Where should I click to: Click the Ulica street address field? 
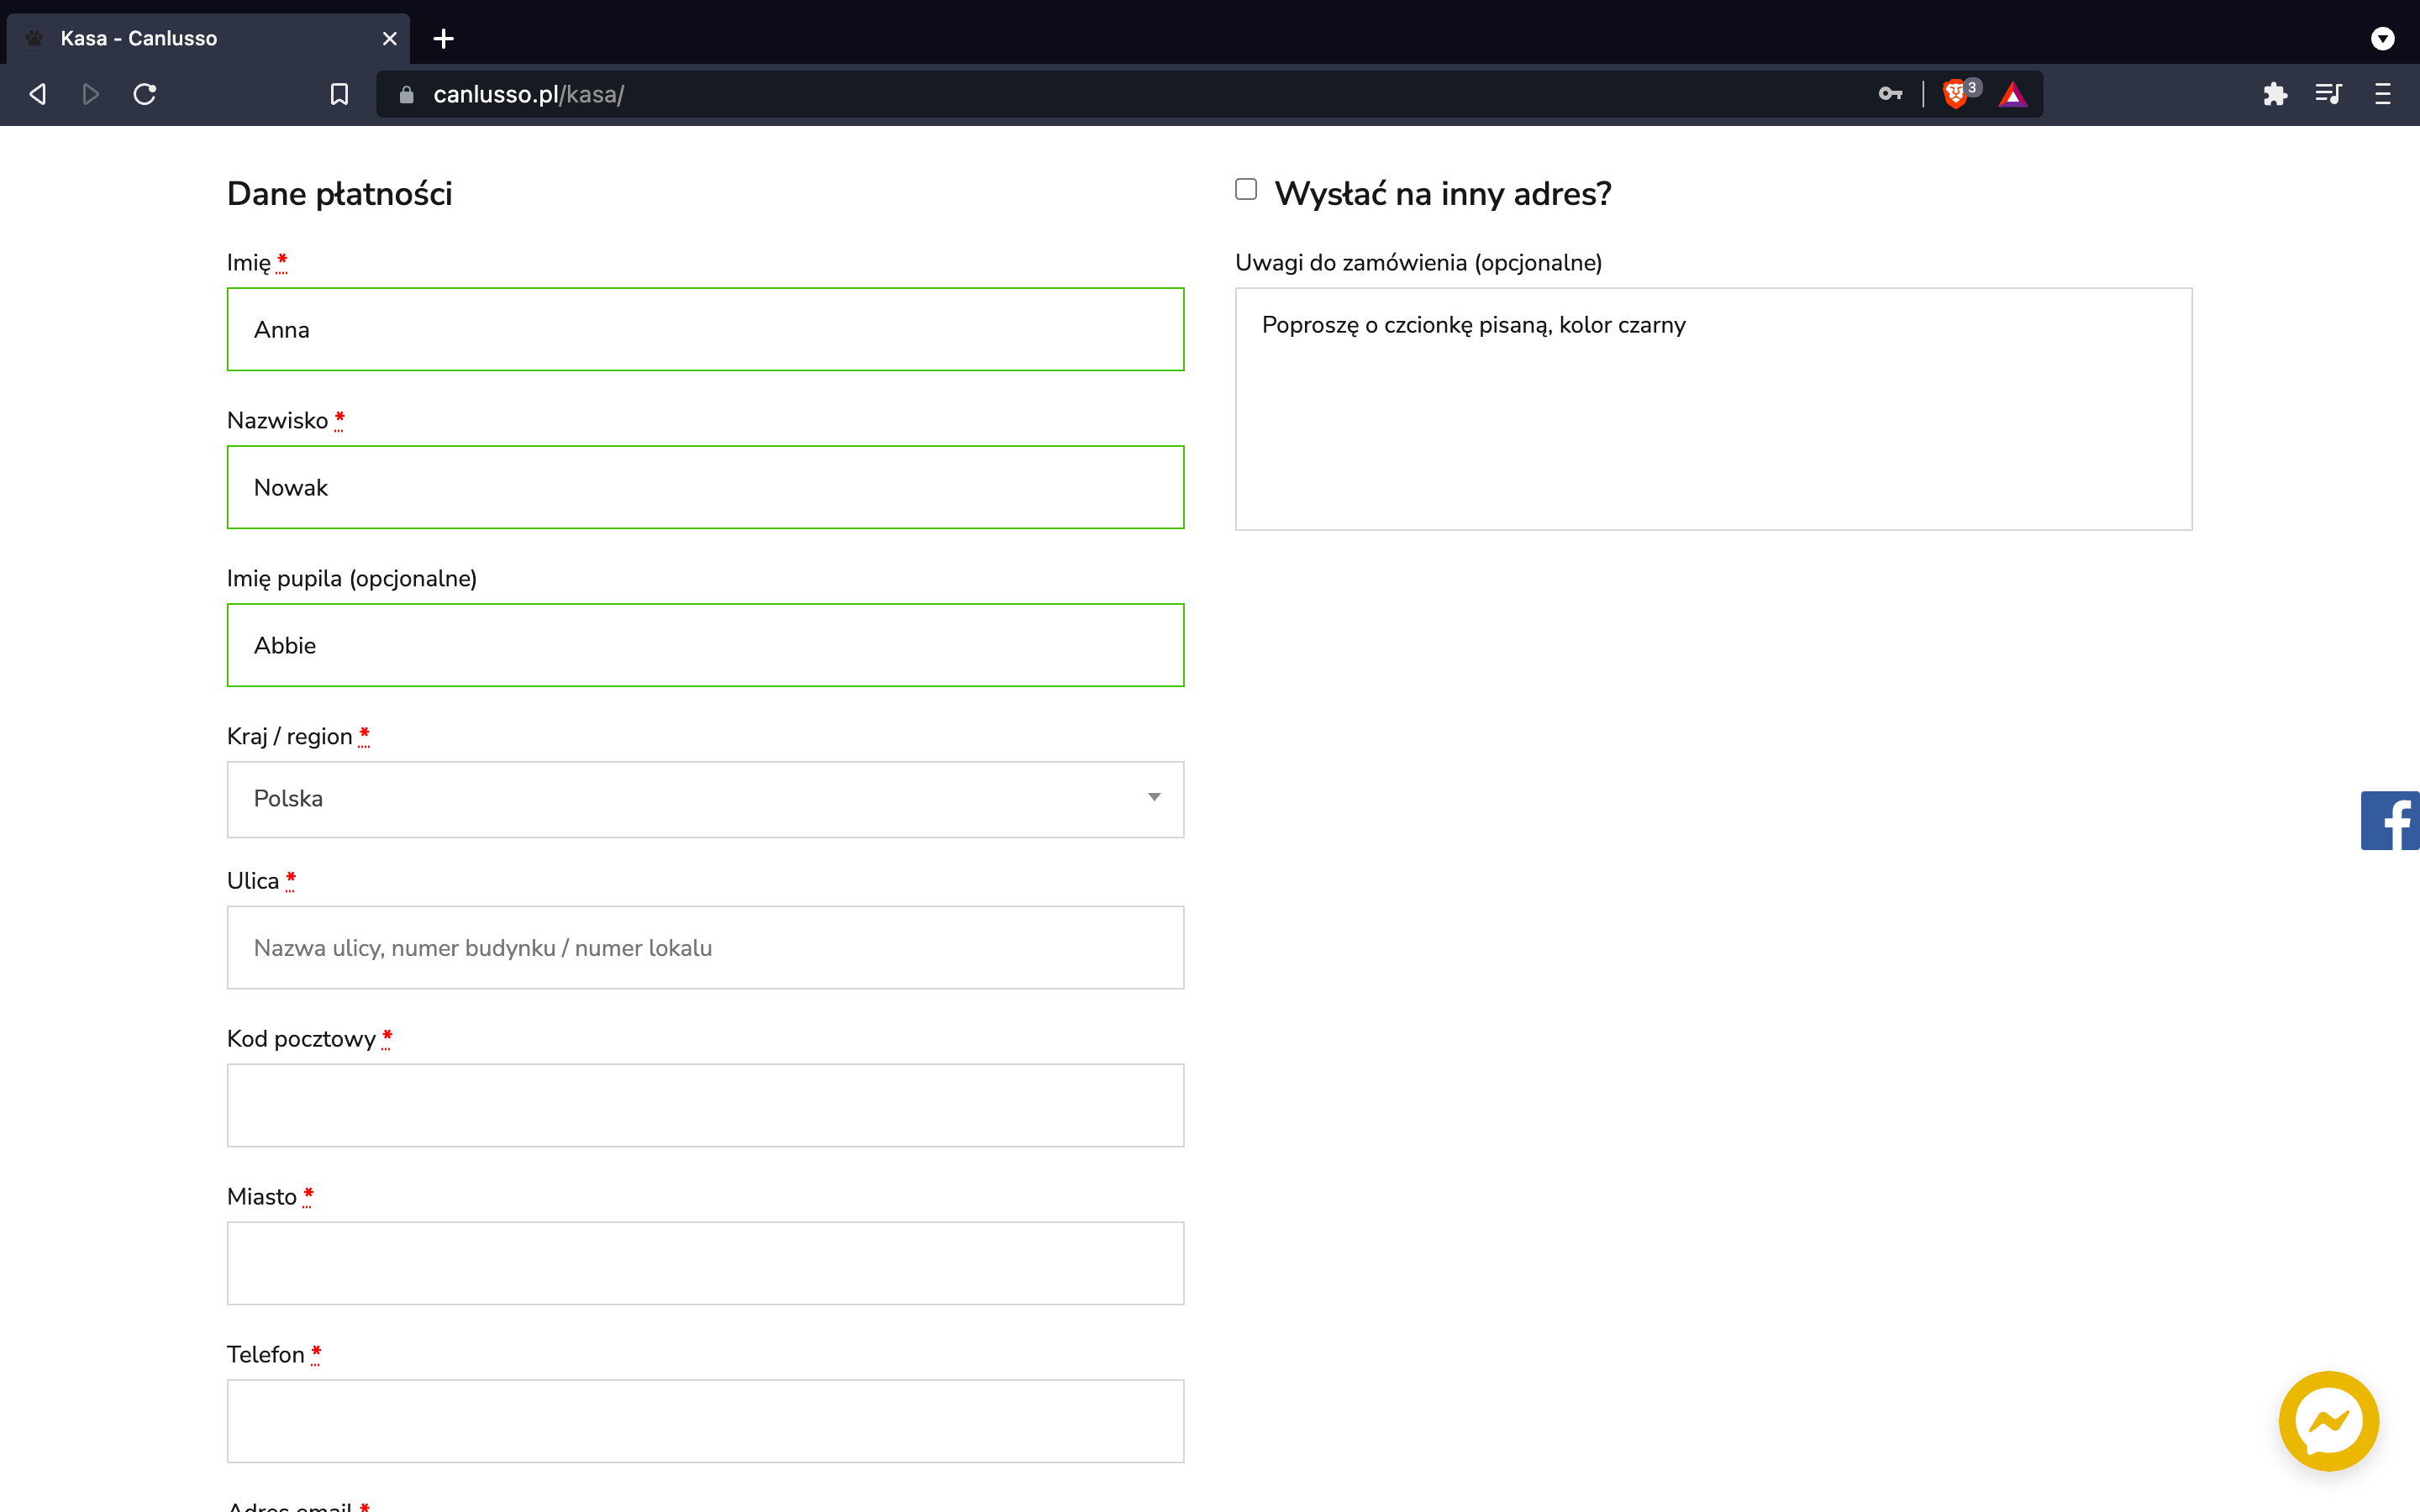tap(705, 947)
